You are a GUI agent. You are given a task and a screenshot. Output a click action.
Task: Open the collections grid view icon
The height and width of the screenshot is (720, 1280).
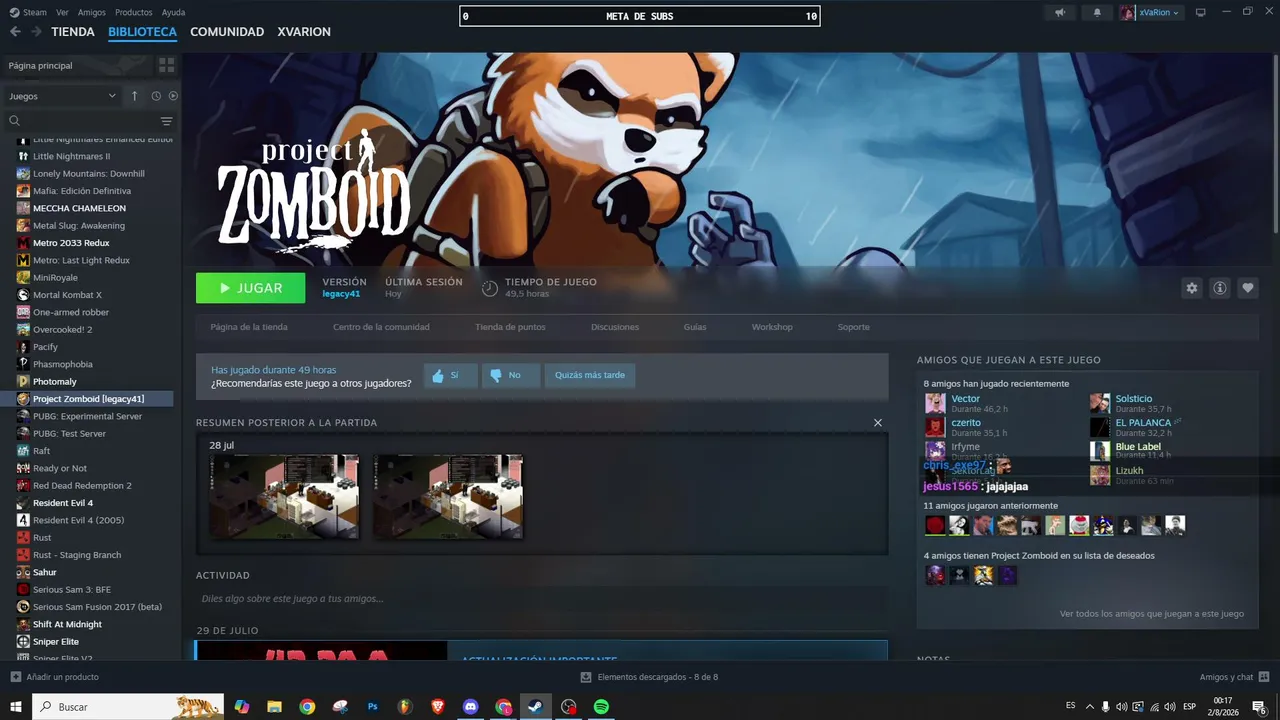pos(166,65)
